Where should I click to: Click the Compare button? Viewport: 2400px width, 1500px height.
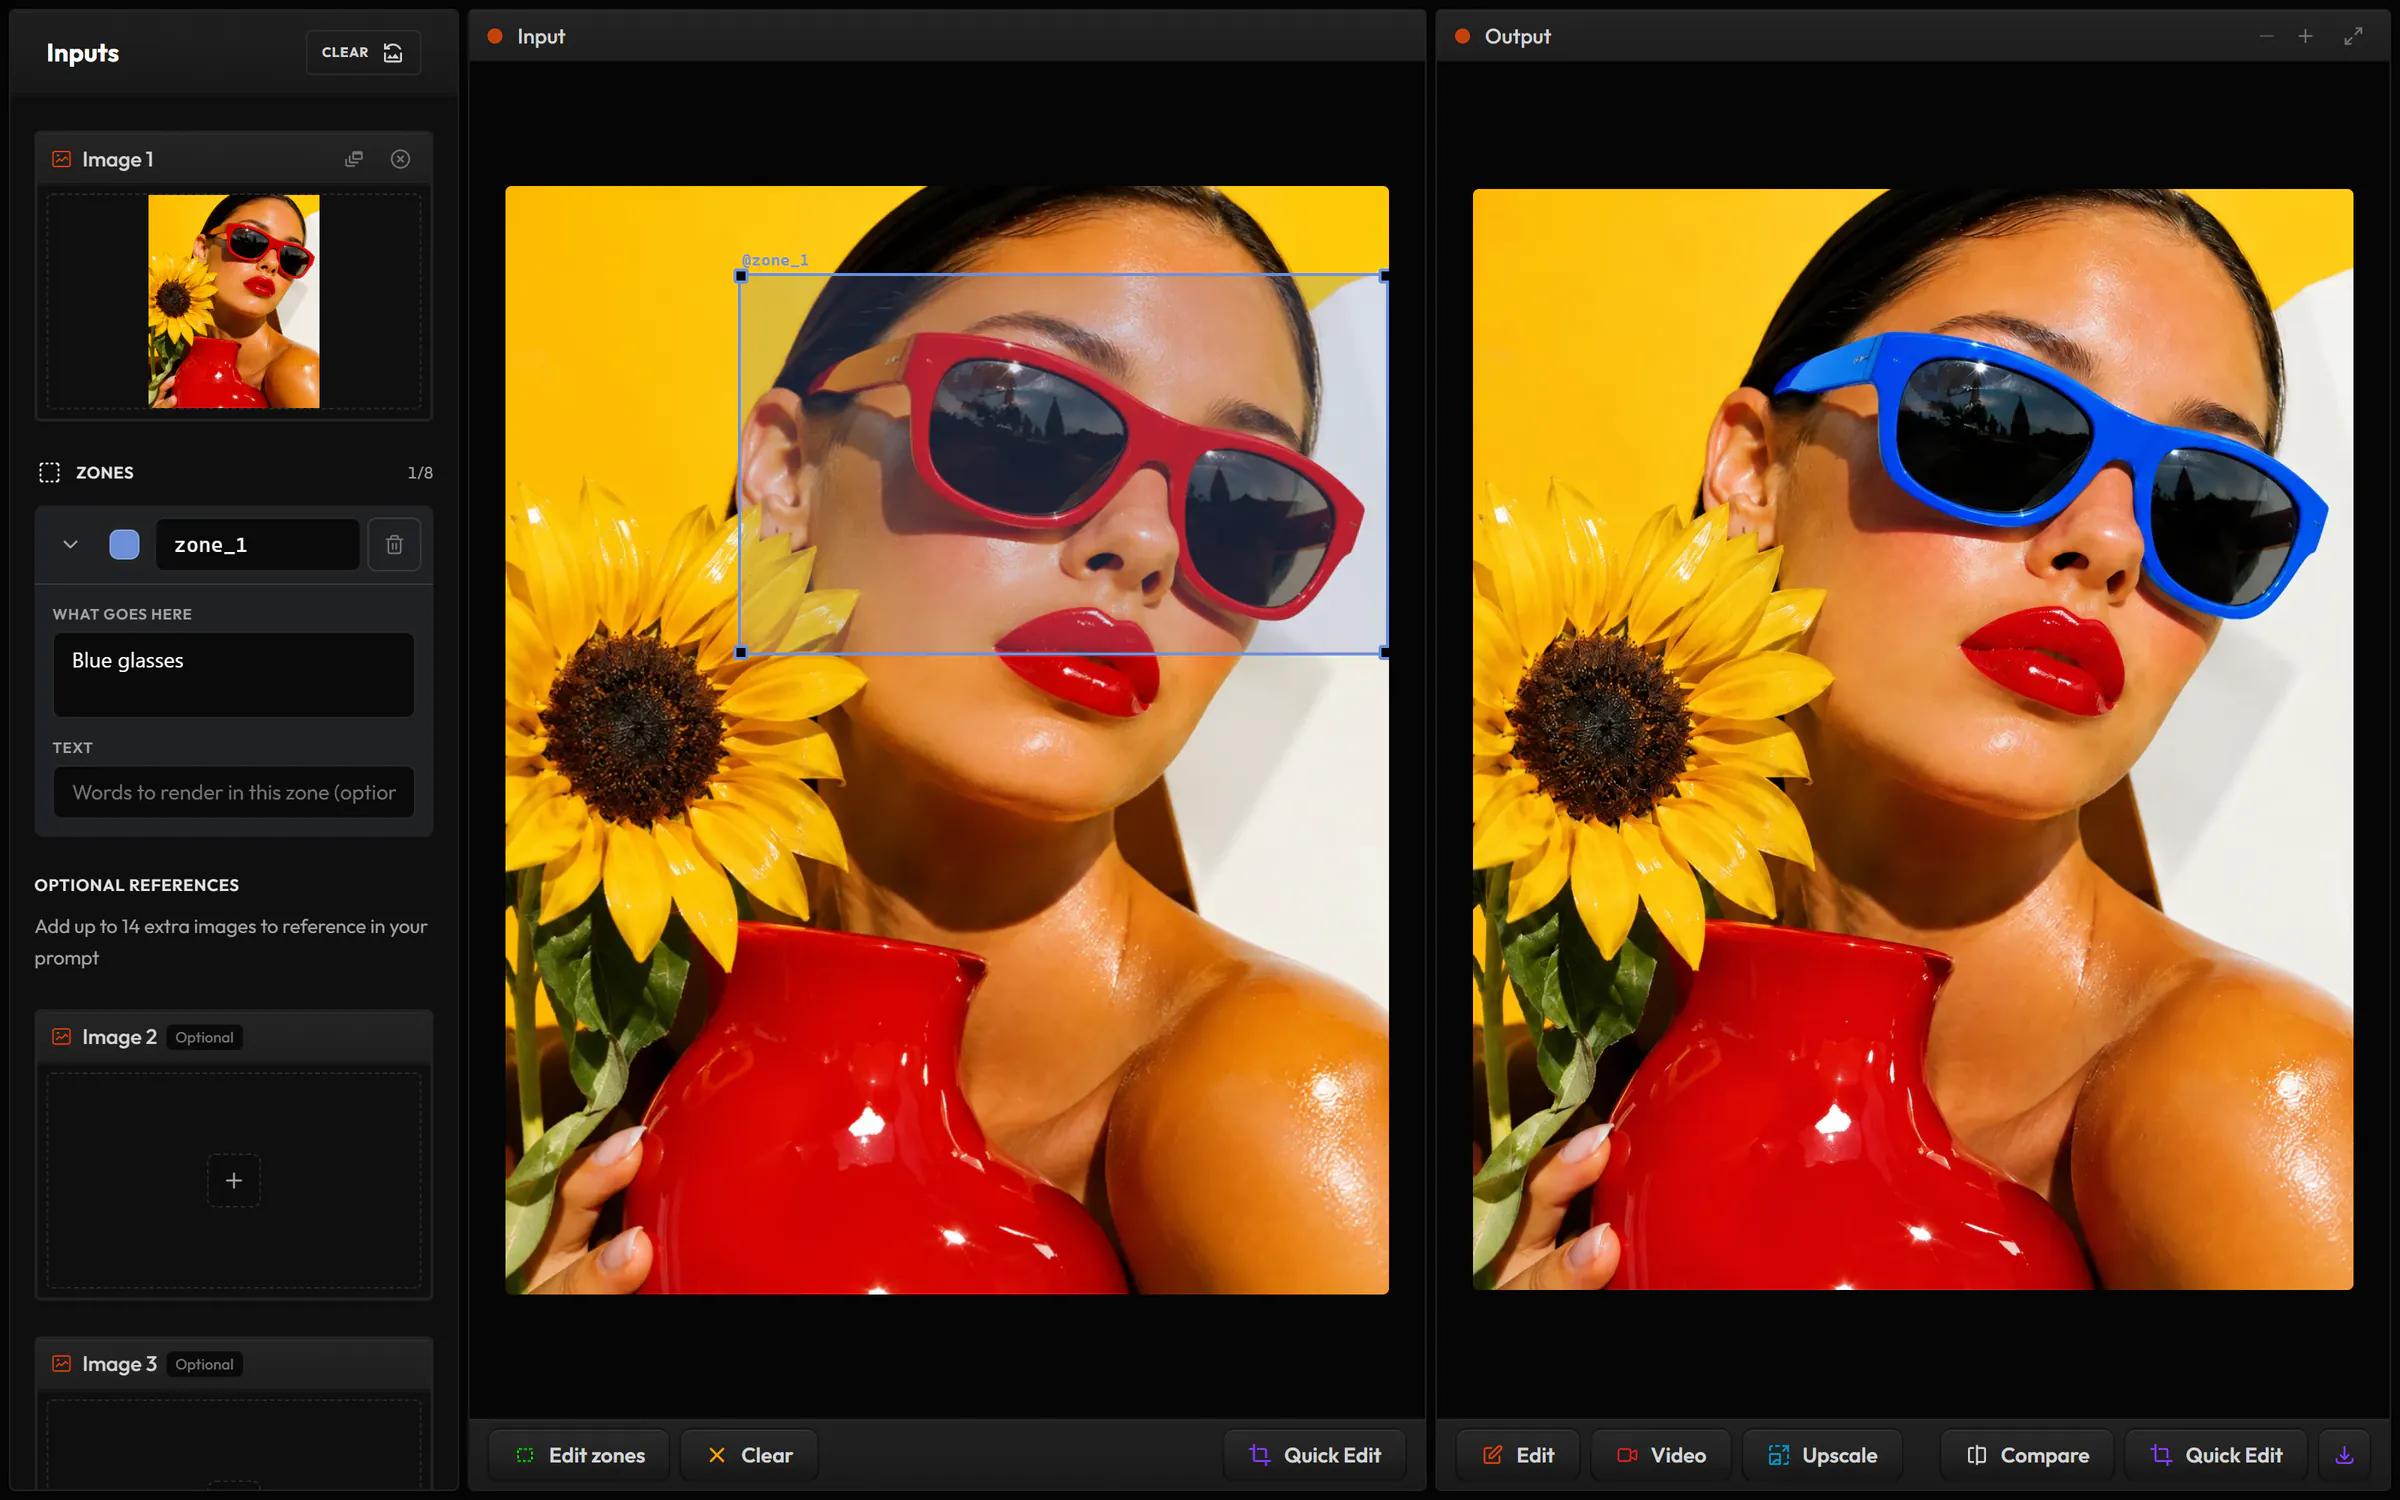2027,1455
